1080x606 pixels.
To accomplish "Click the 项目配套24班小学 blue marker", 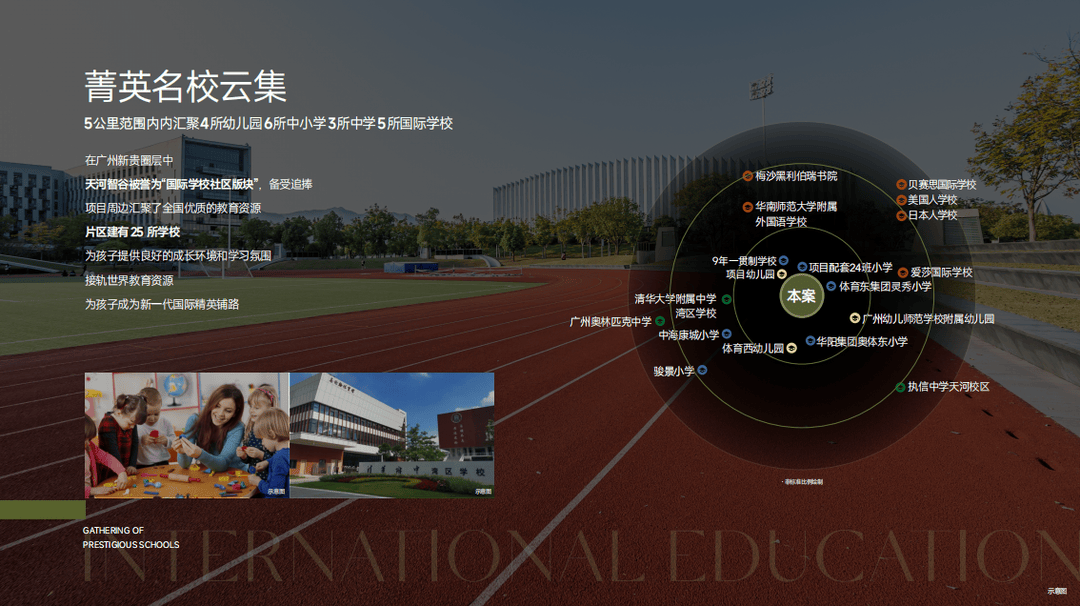I will coord(802,267).
